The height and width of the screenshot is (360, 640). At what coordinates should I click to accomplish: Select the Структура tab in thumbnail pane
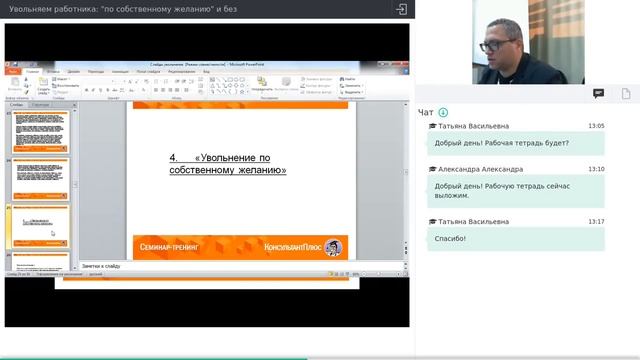point(40,105)
